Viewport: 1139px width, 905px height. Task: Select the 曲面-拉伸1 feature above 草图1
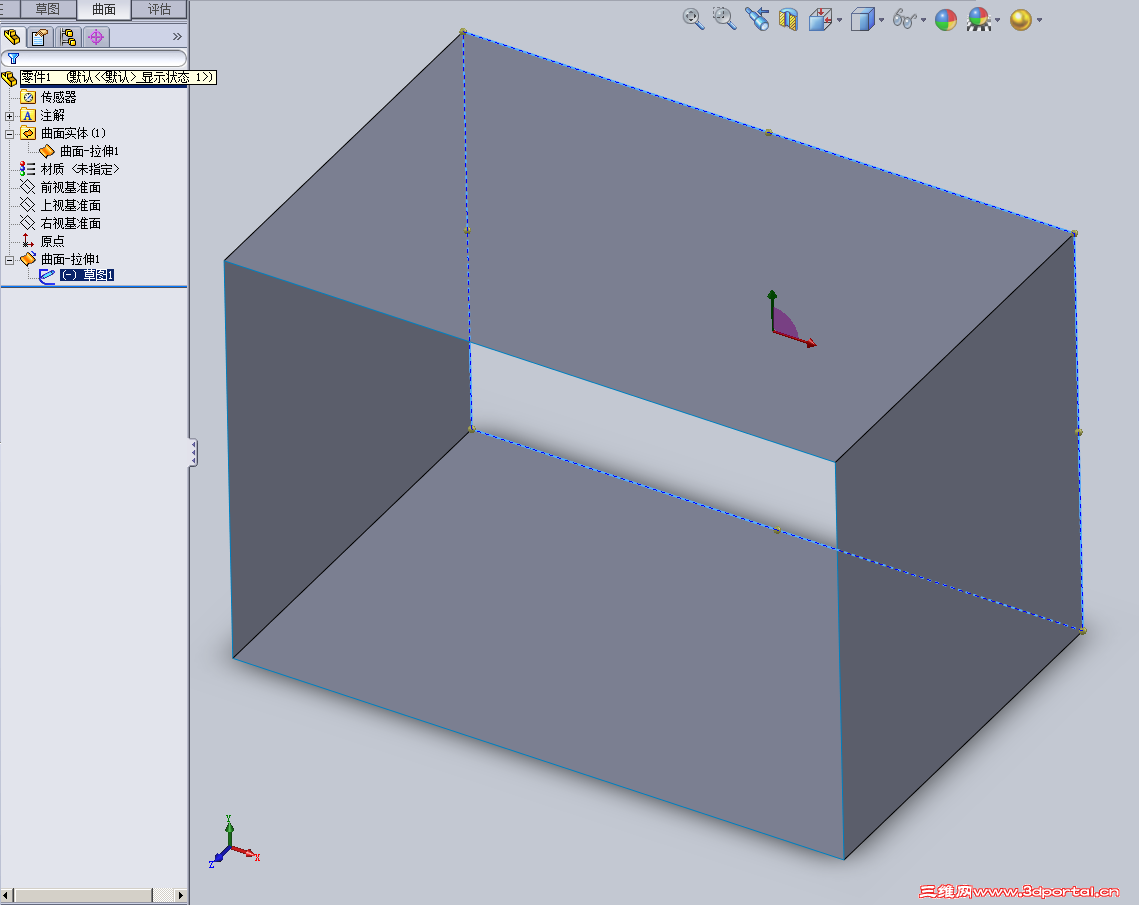(60, 259)
